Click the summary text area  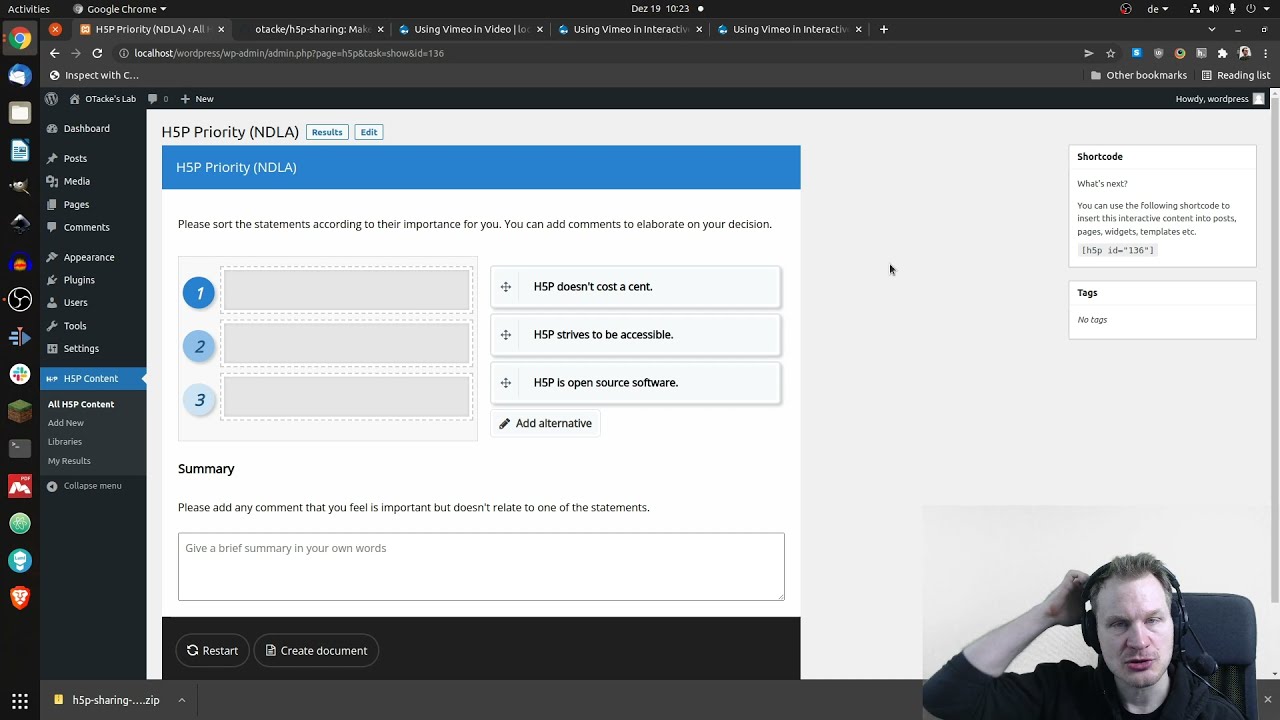coord(481,567)
